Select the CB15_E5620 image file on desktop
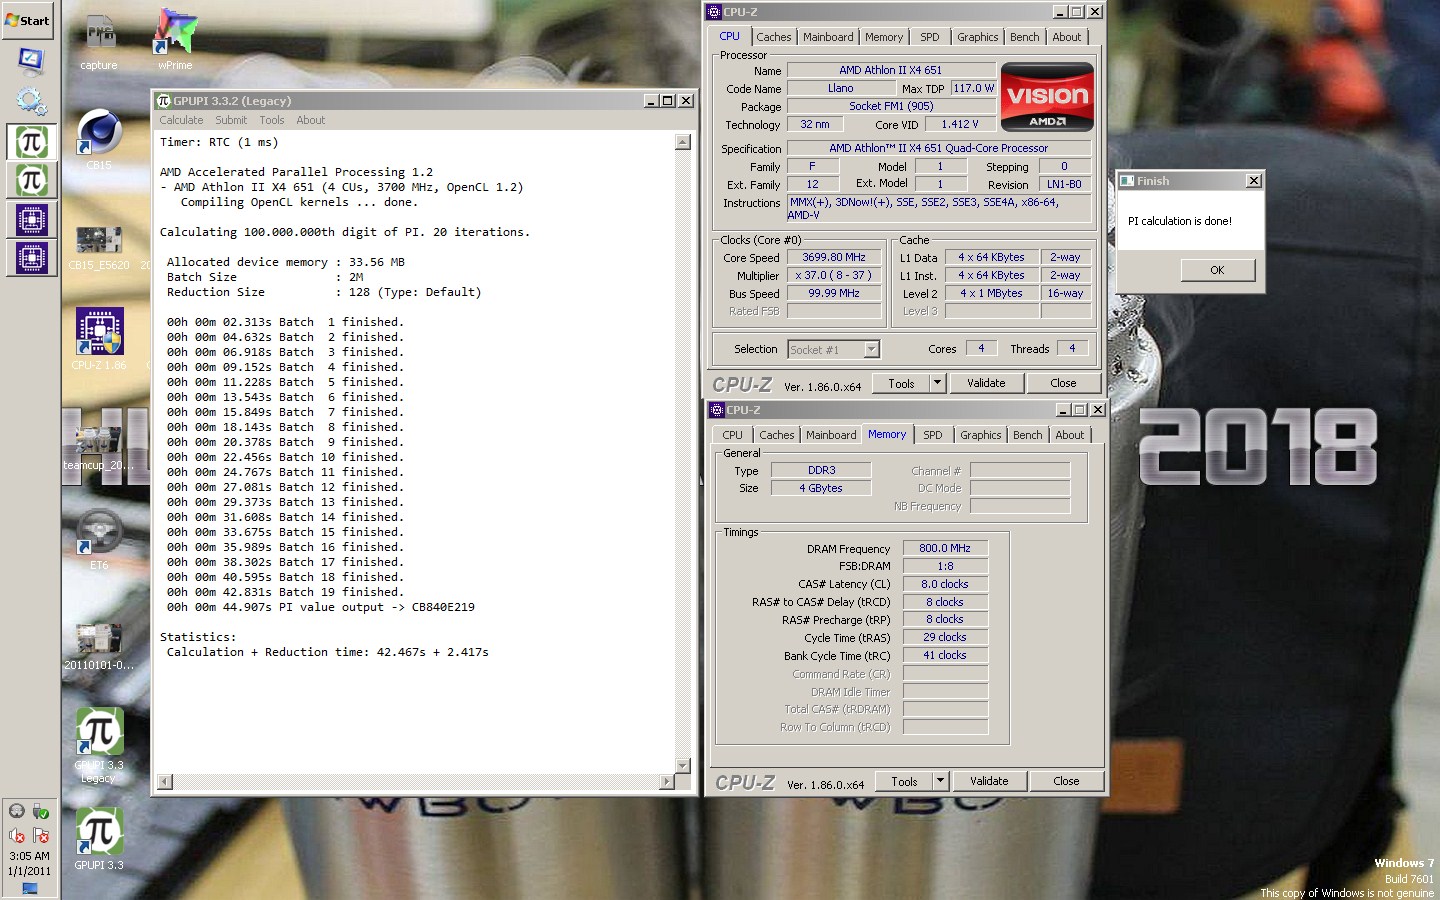The height and width of the screenshot is (900, 1440). coord(99,247)
